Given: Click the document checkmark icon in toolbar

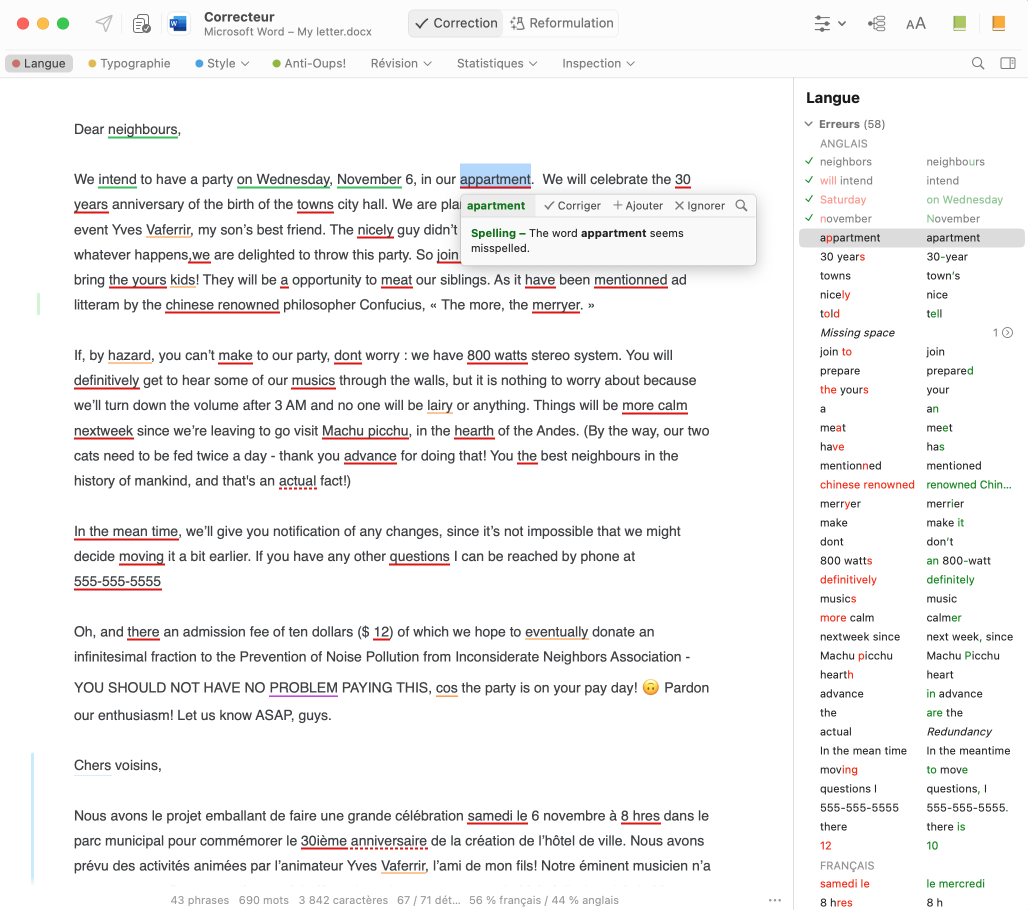Looking at the screenshot, I should [x=142, y=24].
